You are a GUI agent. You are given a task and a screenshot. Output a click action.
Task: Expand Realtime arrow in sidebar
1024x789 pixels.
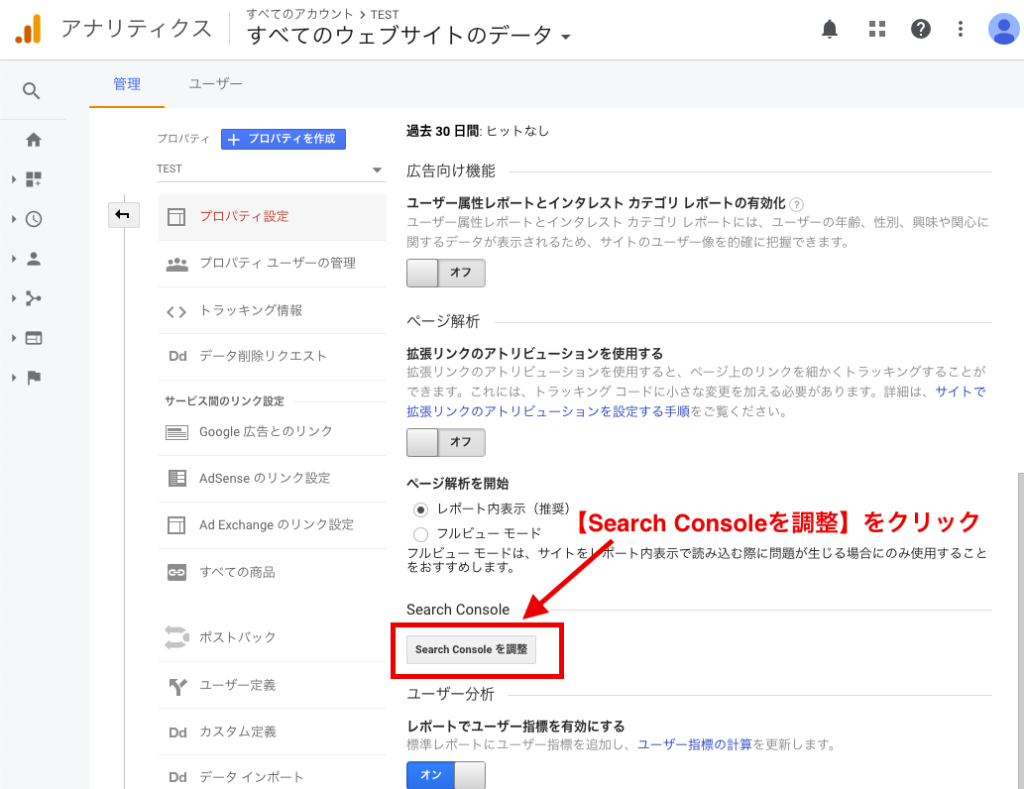click(14, 219)
